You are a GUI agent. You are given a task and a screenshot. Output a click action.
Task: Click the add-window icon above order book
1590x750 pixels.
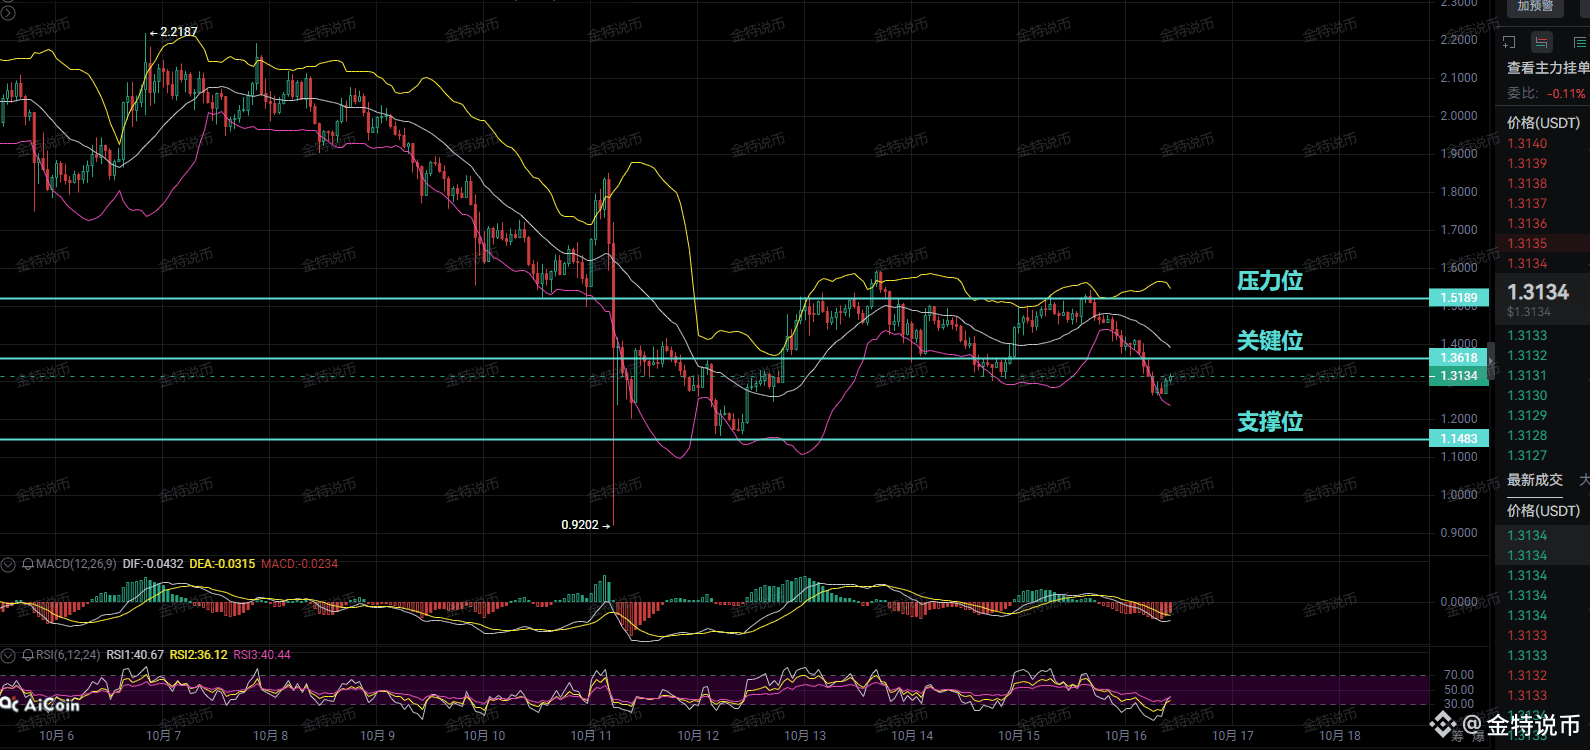1509,42
